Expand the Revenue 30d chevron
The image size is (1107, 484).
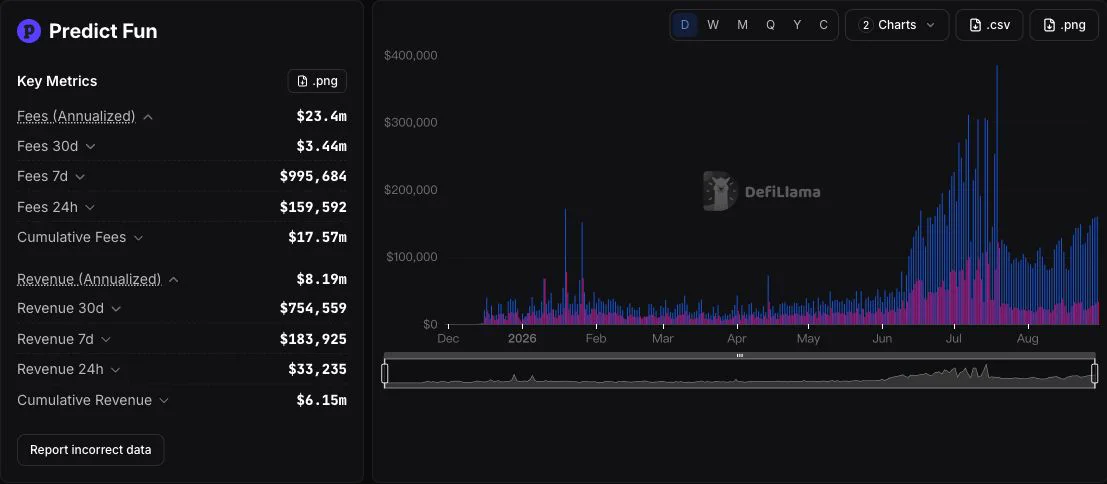(116, 309)
